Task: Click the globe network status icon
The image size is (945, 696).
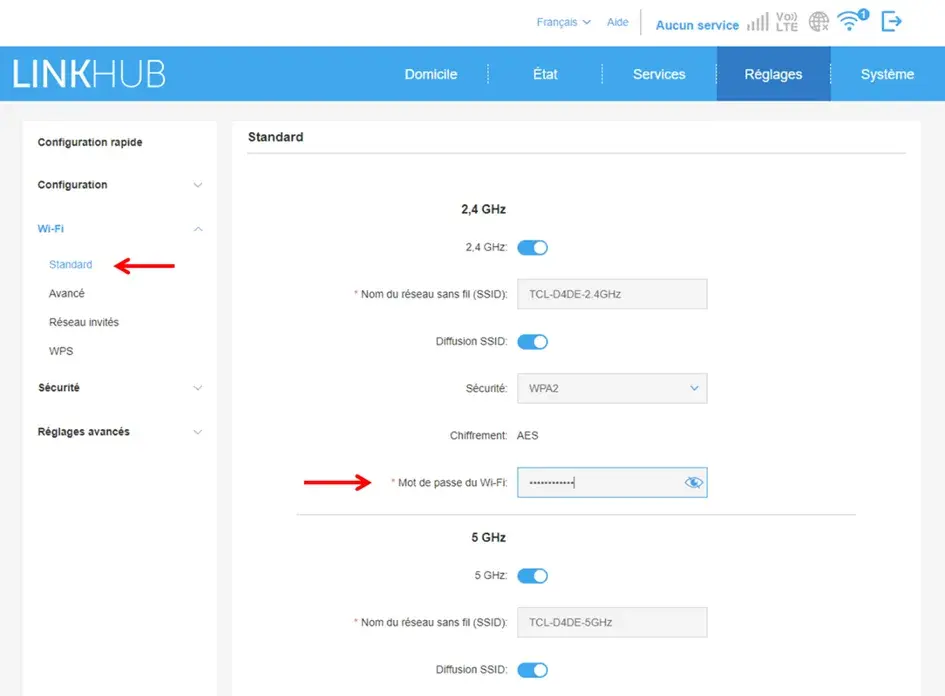Action: click(819, 22)
